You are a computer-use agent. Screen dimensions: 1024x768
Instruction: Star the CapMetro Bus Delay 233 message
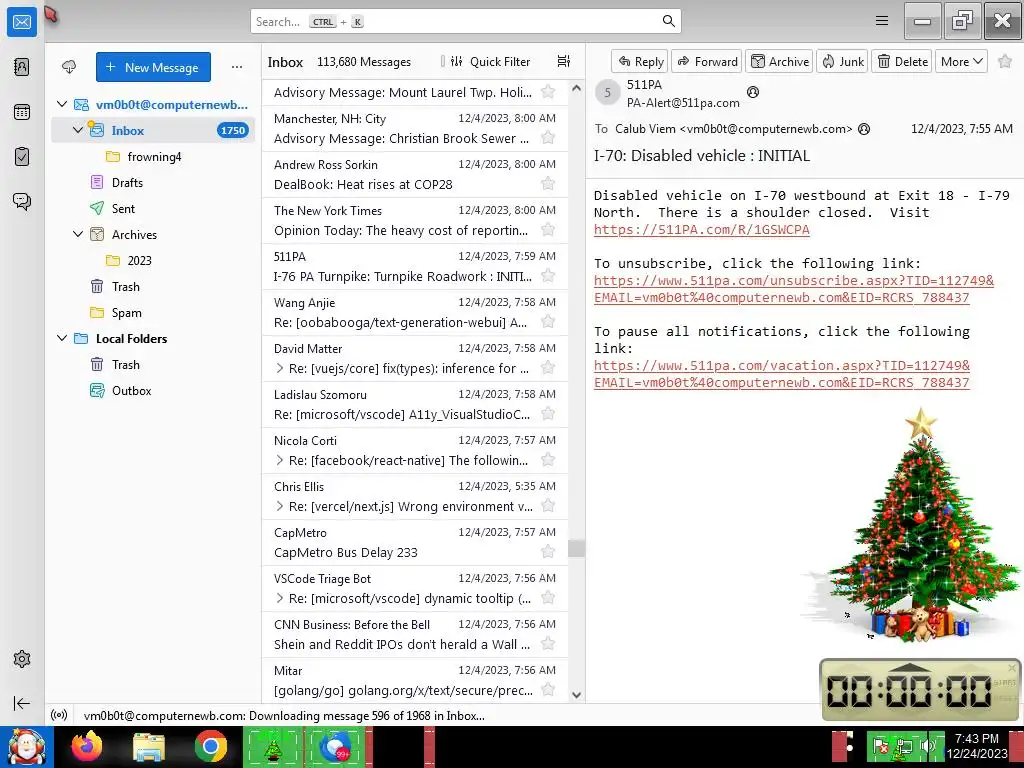(x=548, y=552)
